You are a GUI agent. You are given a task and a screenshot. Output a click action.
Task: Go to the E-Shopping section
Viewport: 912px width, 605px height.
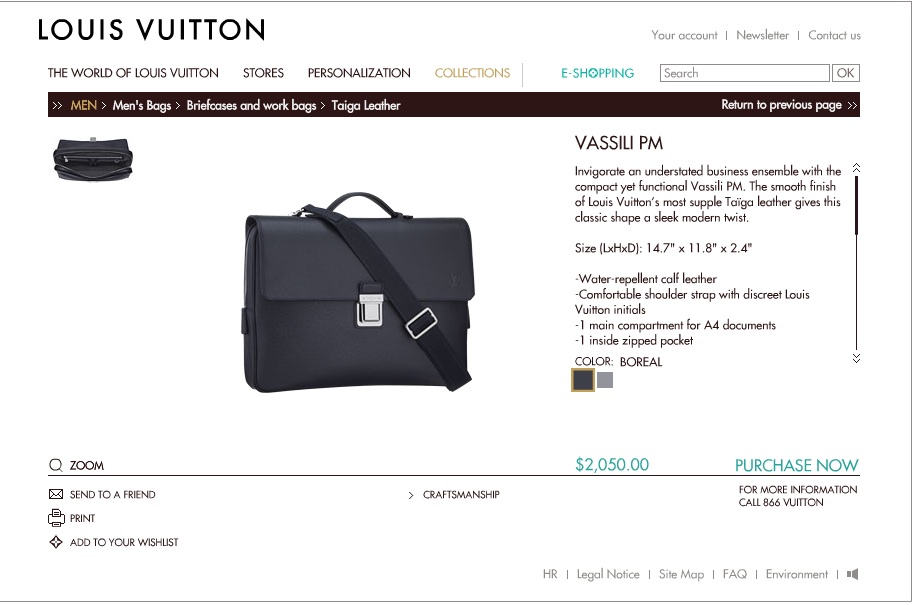click(597, 73)
